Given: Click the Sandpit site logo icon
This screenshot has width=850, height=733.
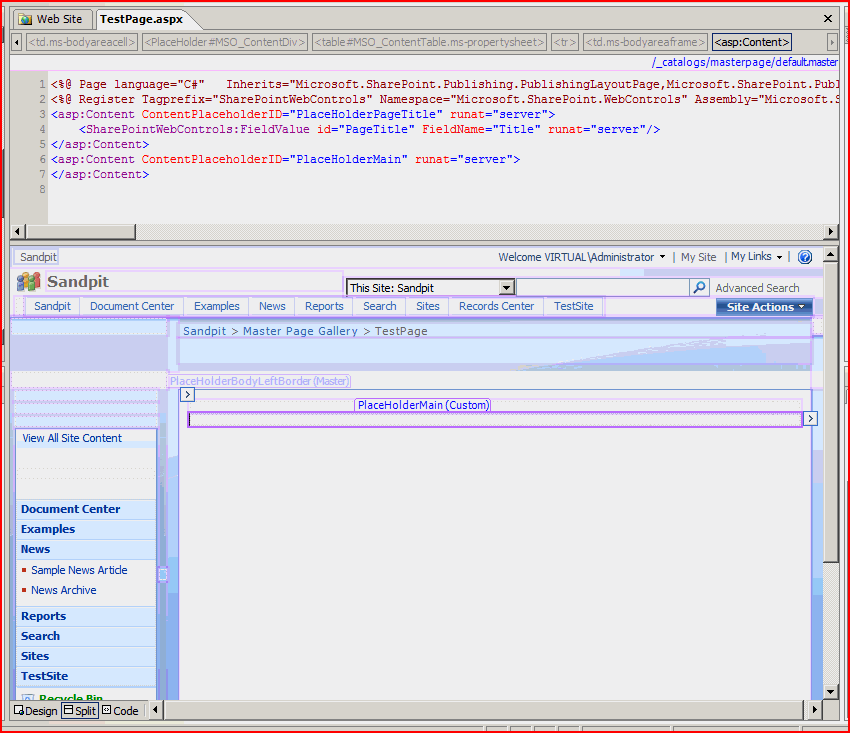Looking at the screenshot, I should pyautogui.click(x=29, y=282).
